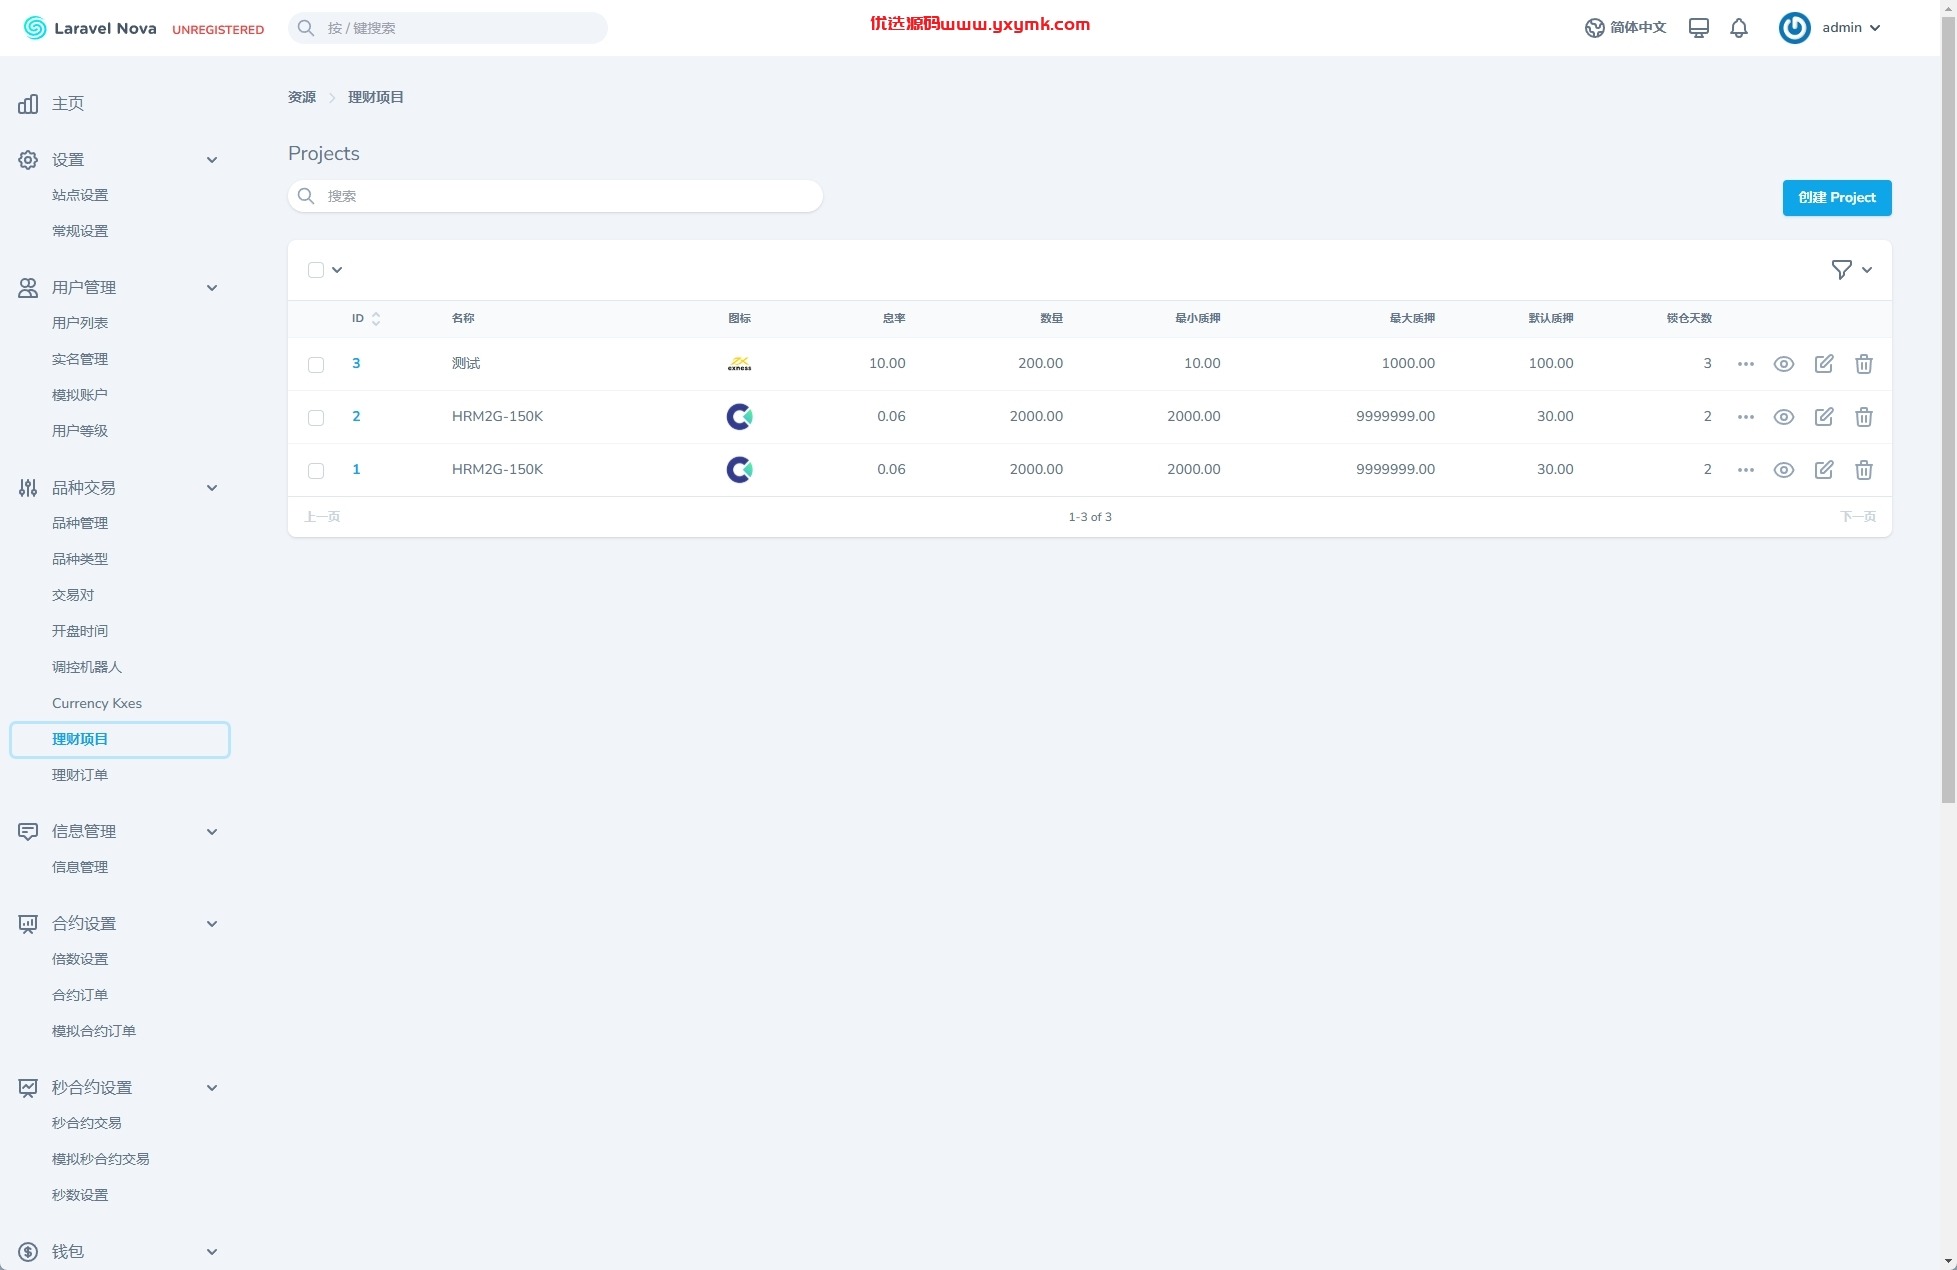The width and height of the screenshot is (1957, 1270).
Task: View details of project ID 3
Action: click(x=1784, y=364)
